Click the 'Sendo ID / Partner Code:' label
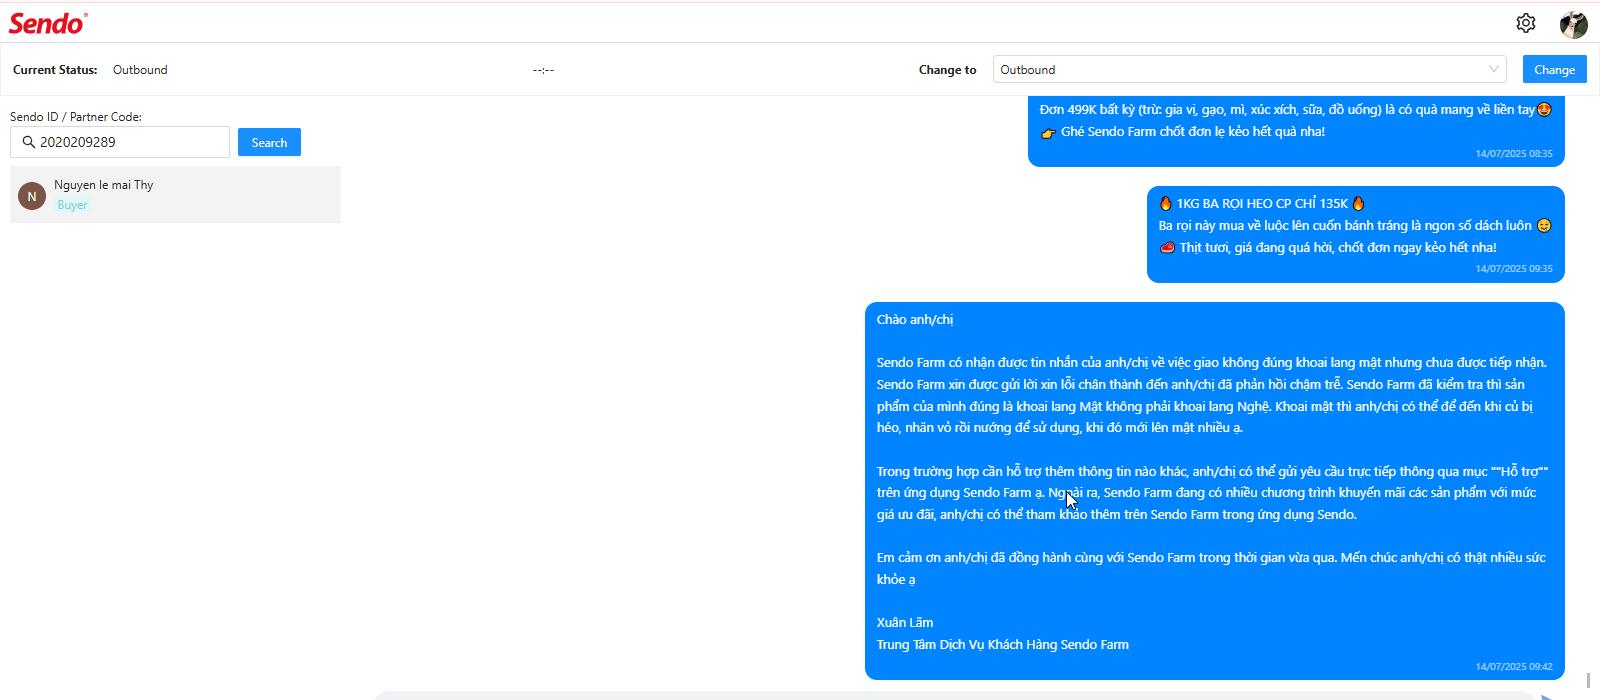Image resolution: width=1600 pixels, height=700 pixels. pos(76,117)
